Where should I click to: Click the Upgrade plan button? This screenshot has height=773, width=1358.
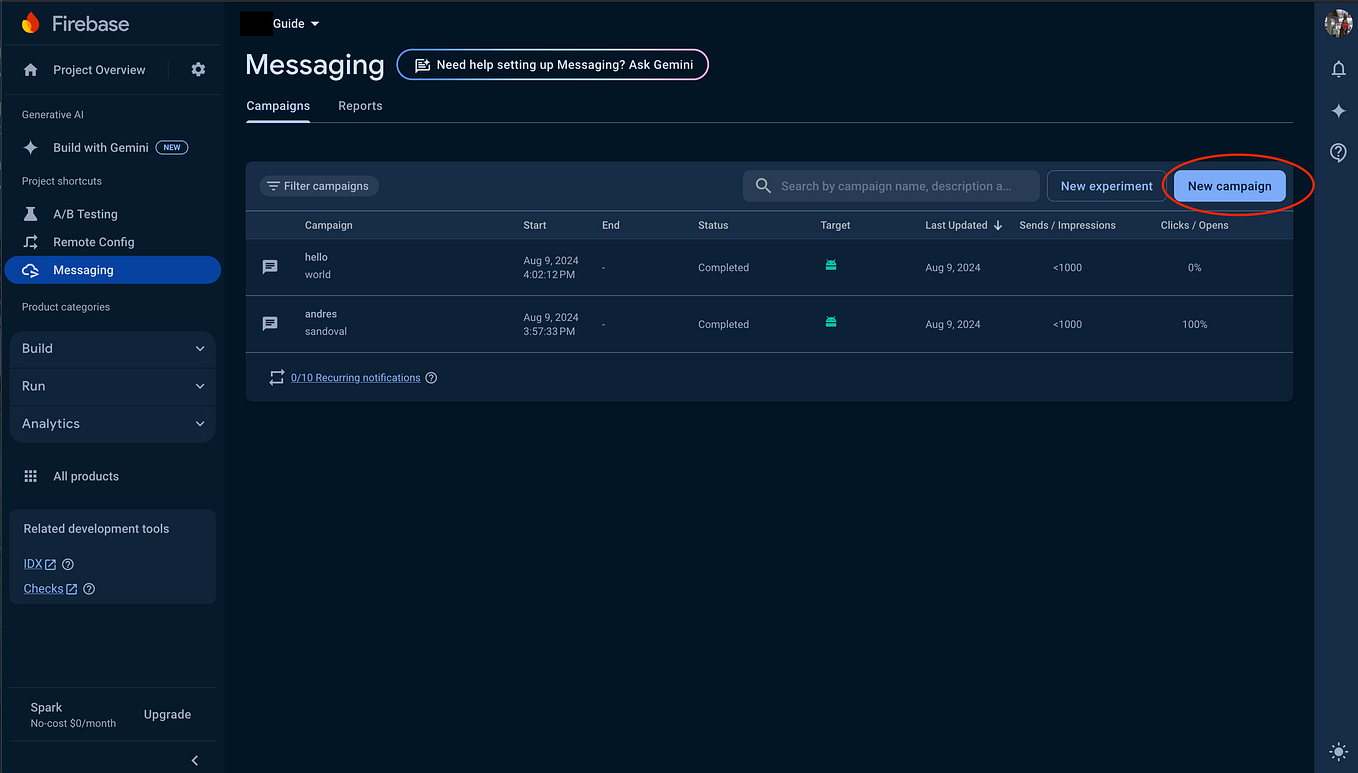(x=167, y=715)
